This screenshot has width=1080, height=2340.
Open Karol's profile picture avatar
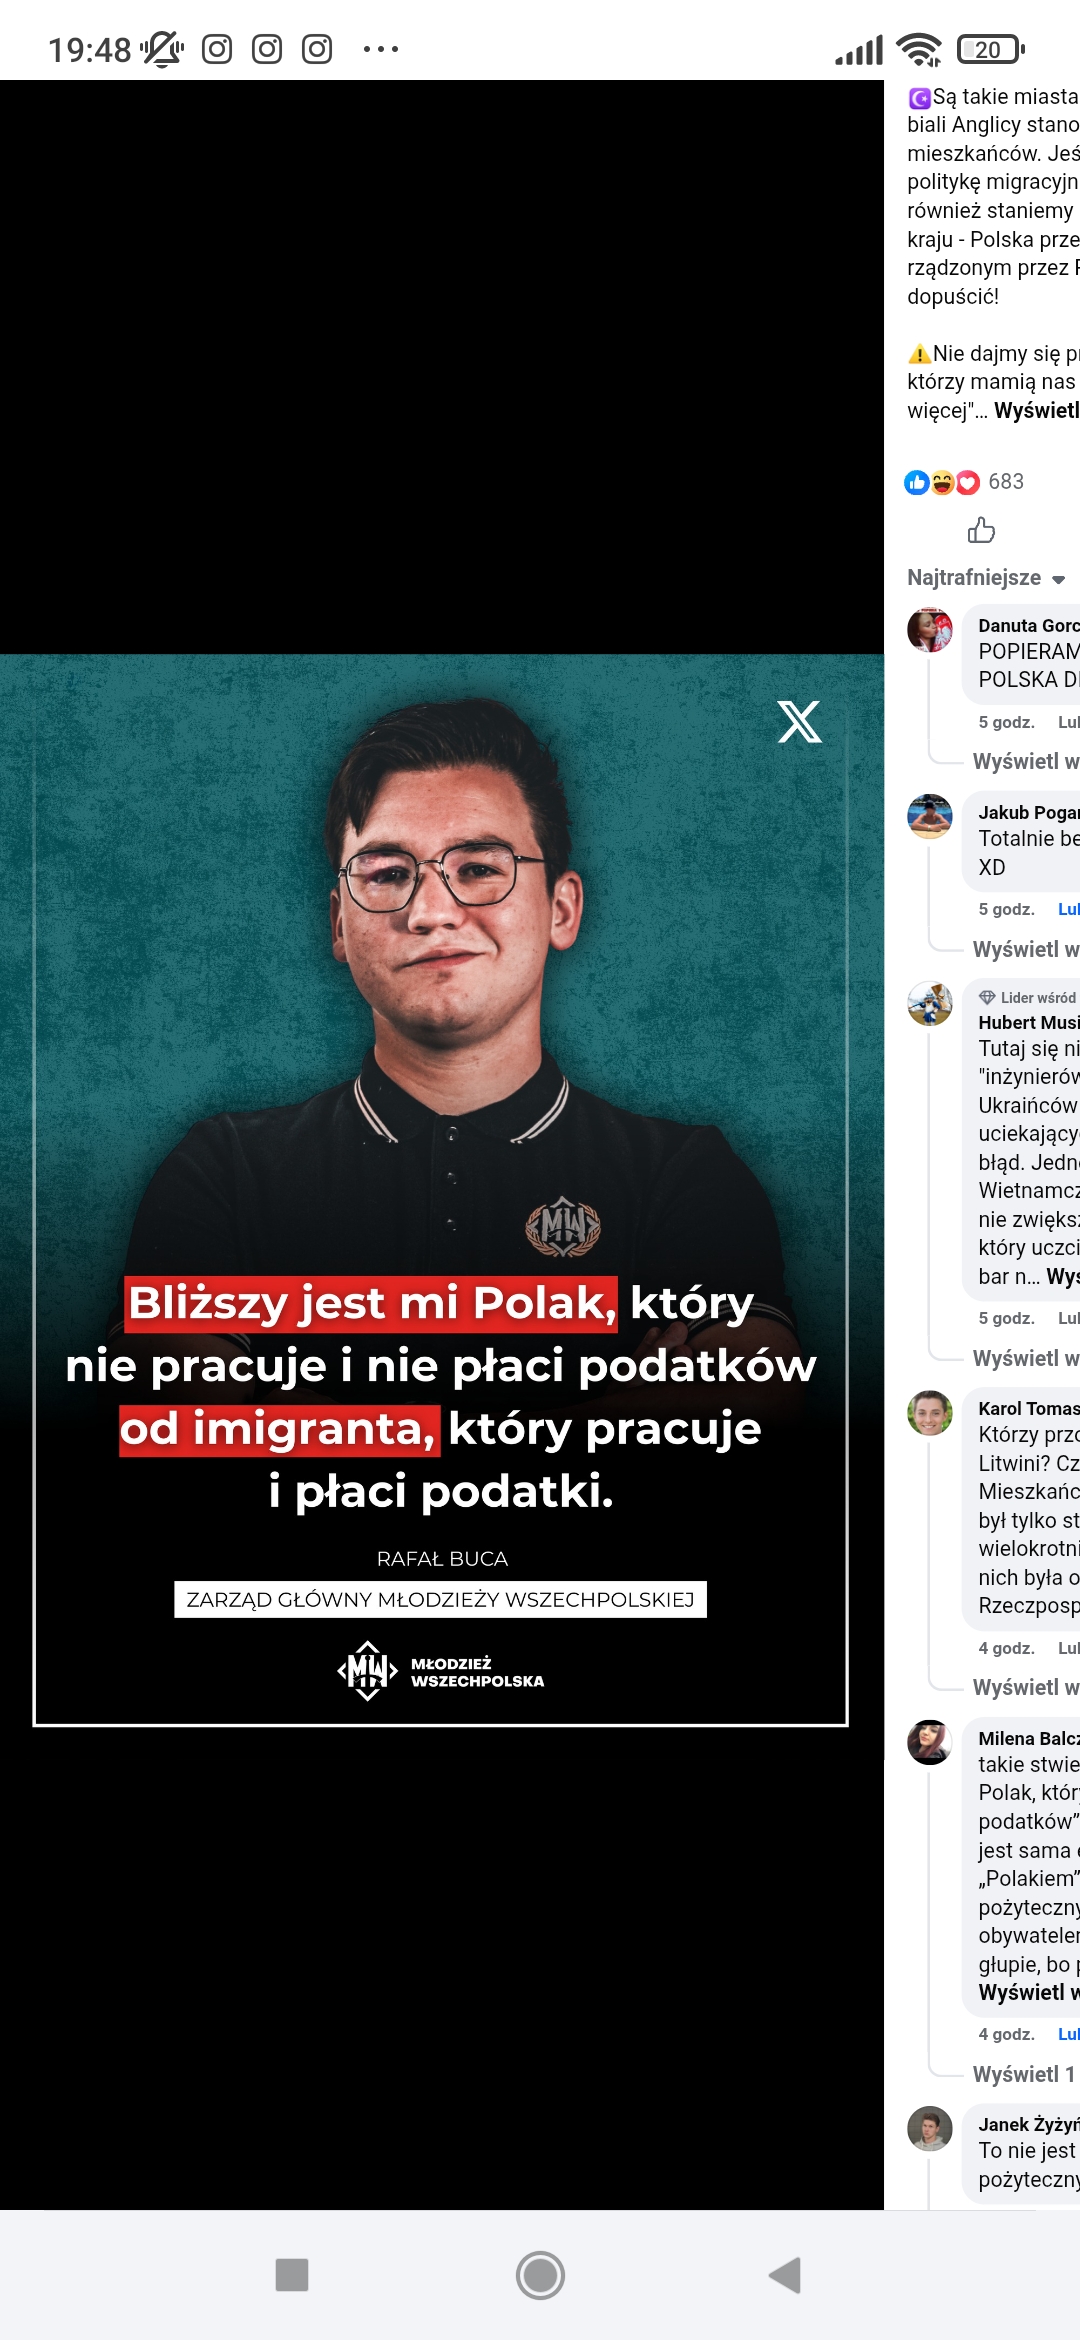[x=930, y=1413]
